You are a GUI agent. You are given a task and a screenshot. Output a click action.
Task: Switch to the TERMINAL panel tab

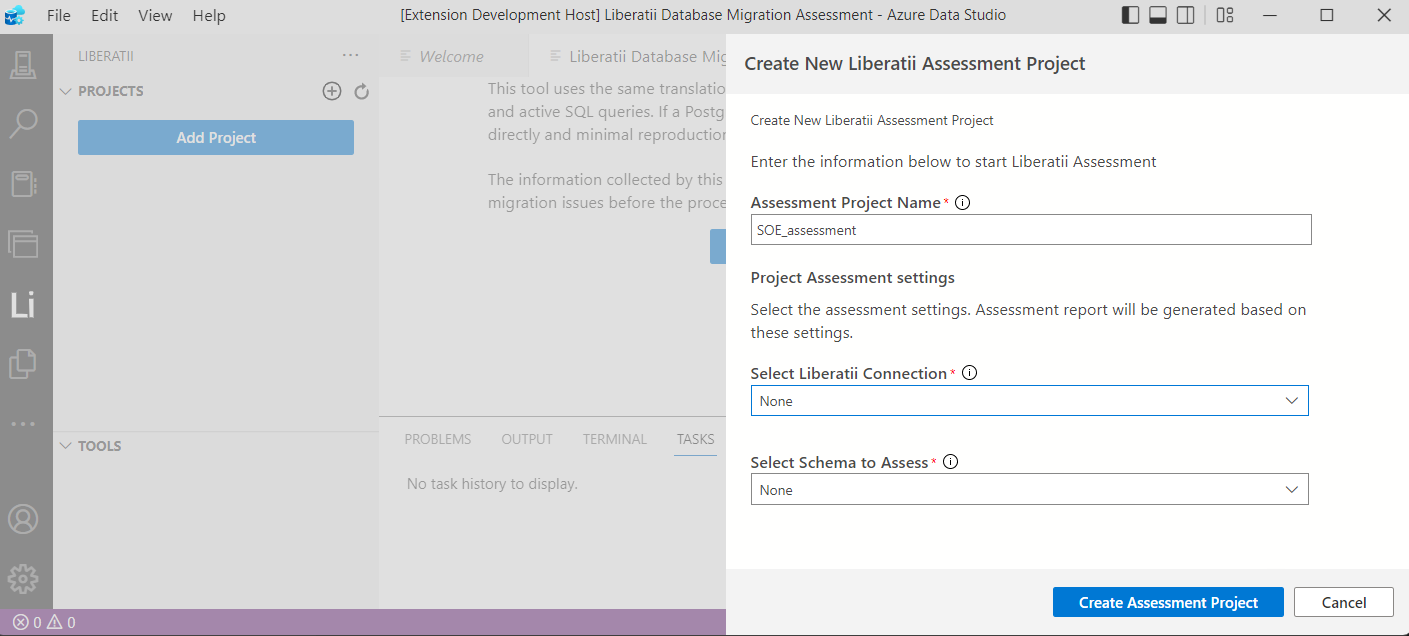pos(615,439)
